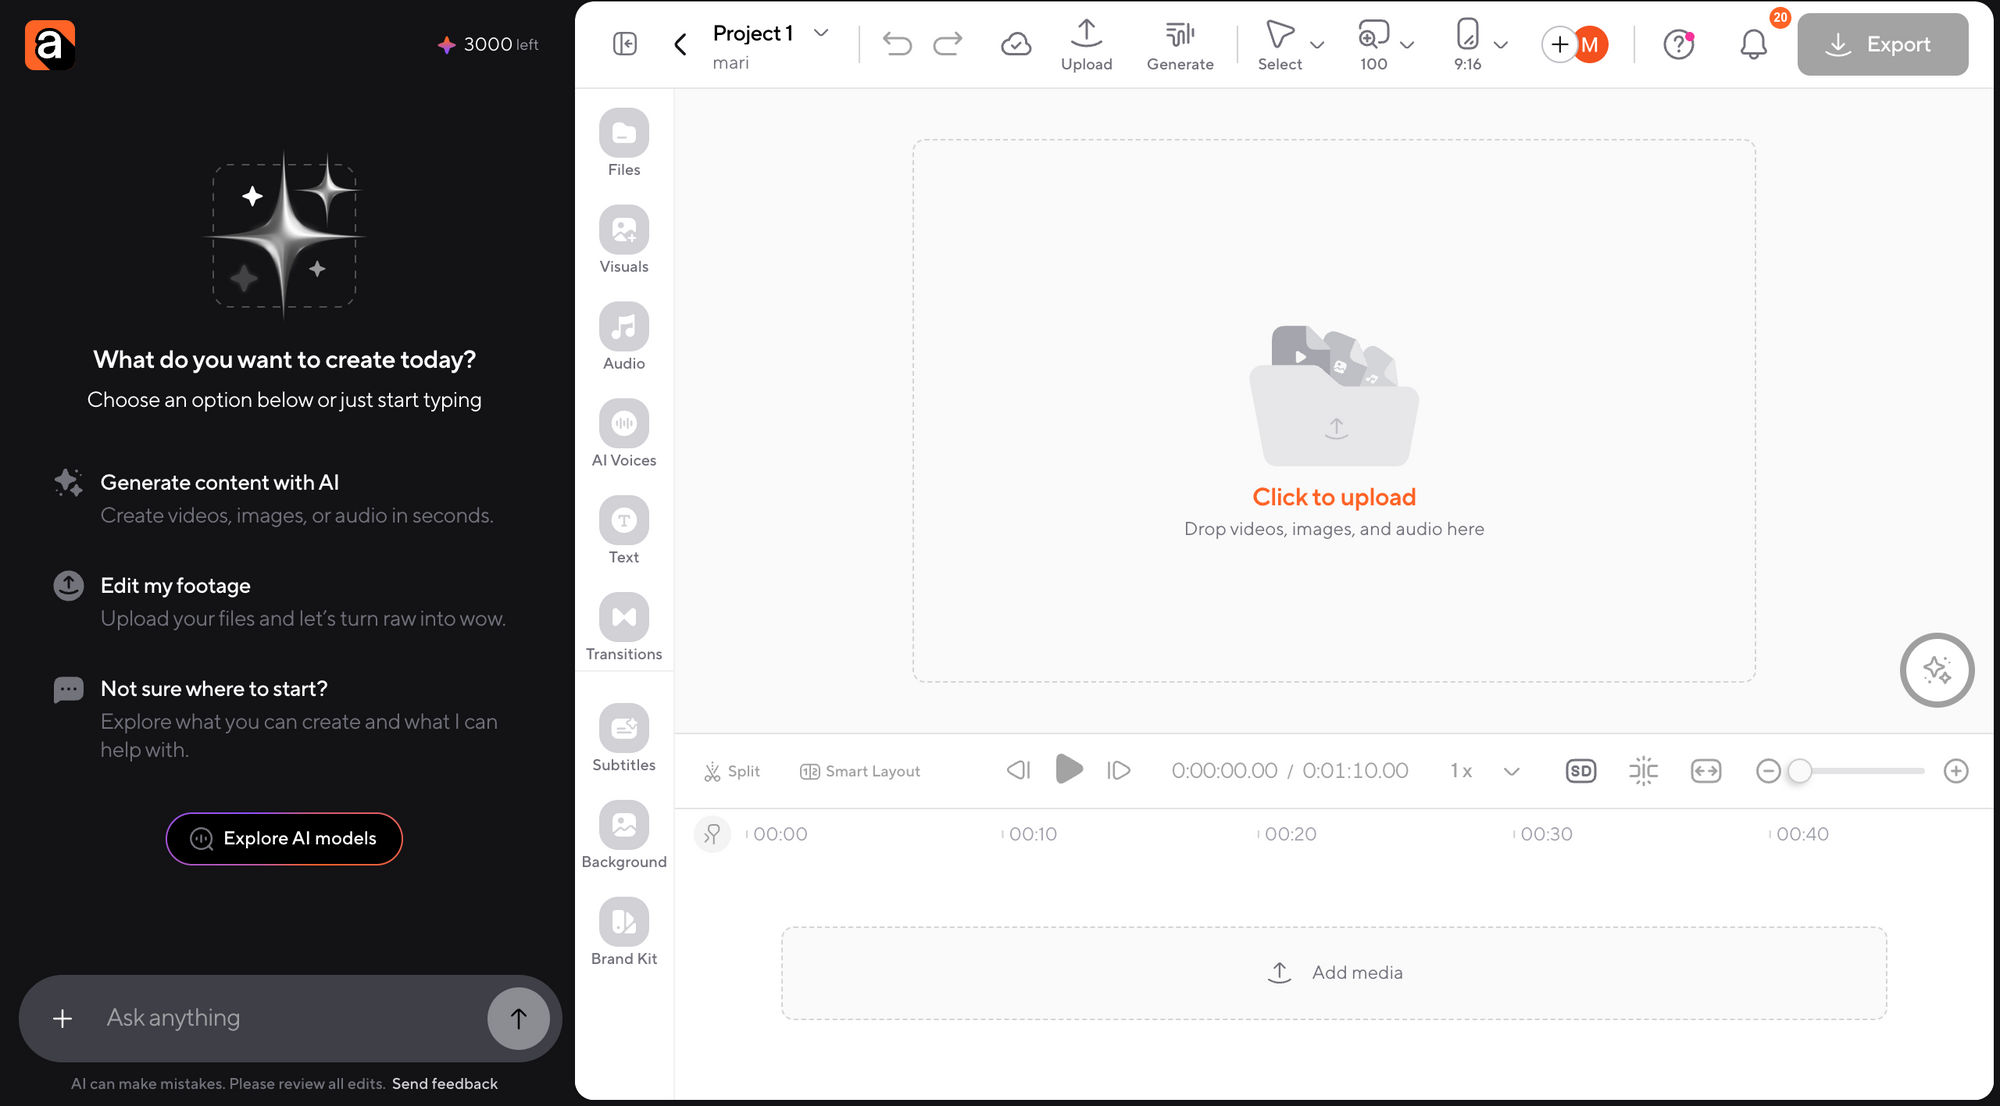Image resolution: width=2000 pixels, height=1106 pixels.
Task: Collapse the left AI chat sidebar
Action: 625,44
